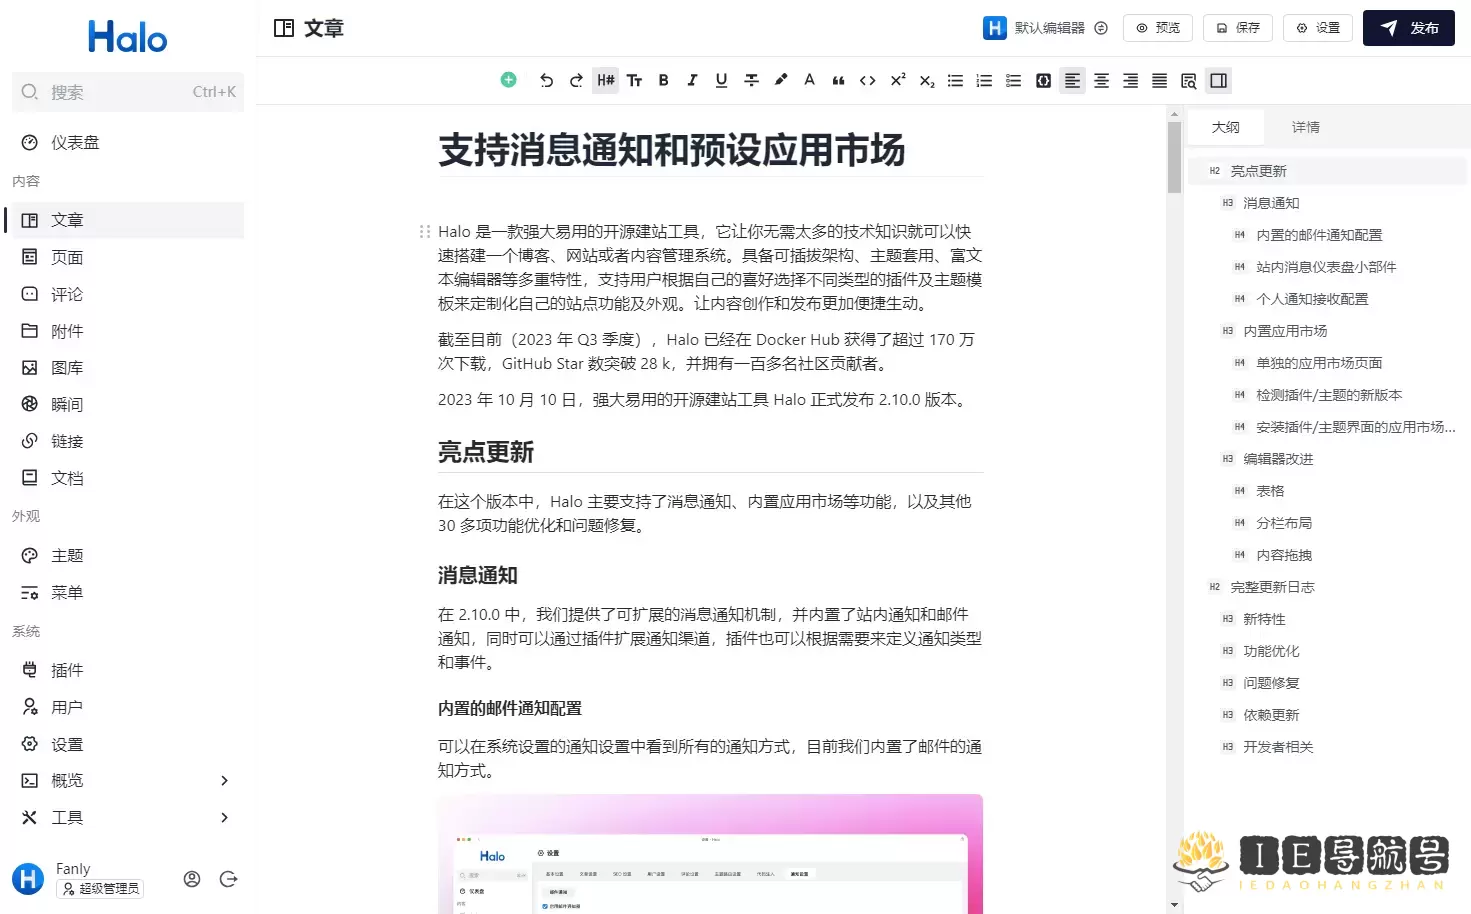Toggle bold formatting

click(x=663, y=81)
